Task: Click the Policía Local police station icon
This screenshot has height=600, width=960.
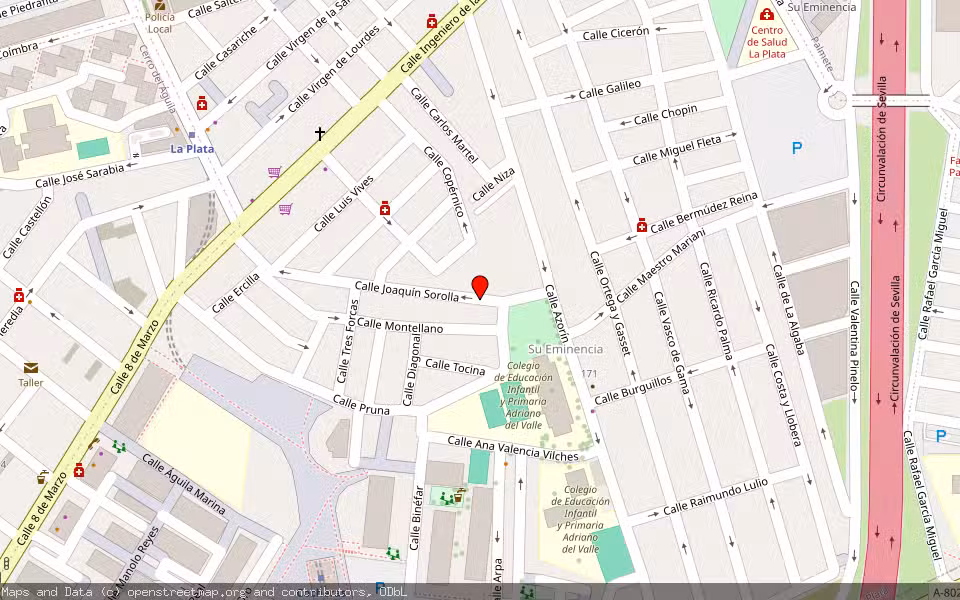Action: click(158, 6)
